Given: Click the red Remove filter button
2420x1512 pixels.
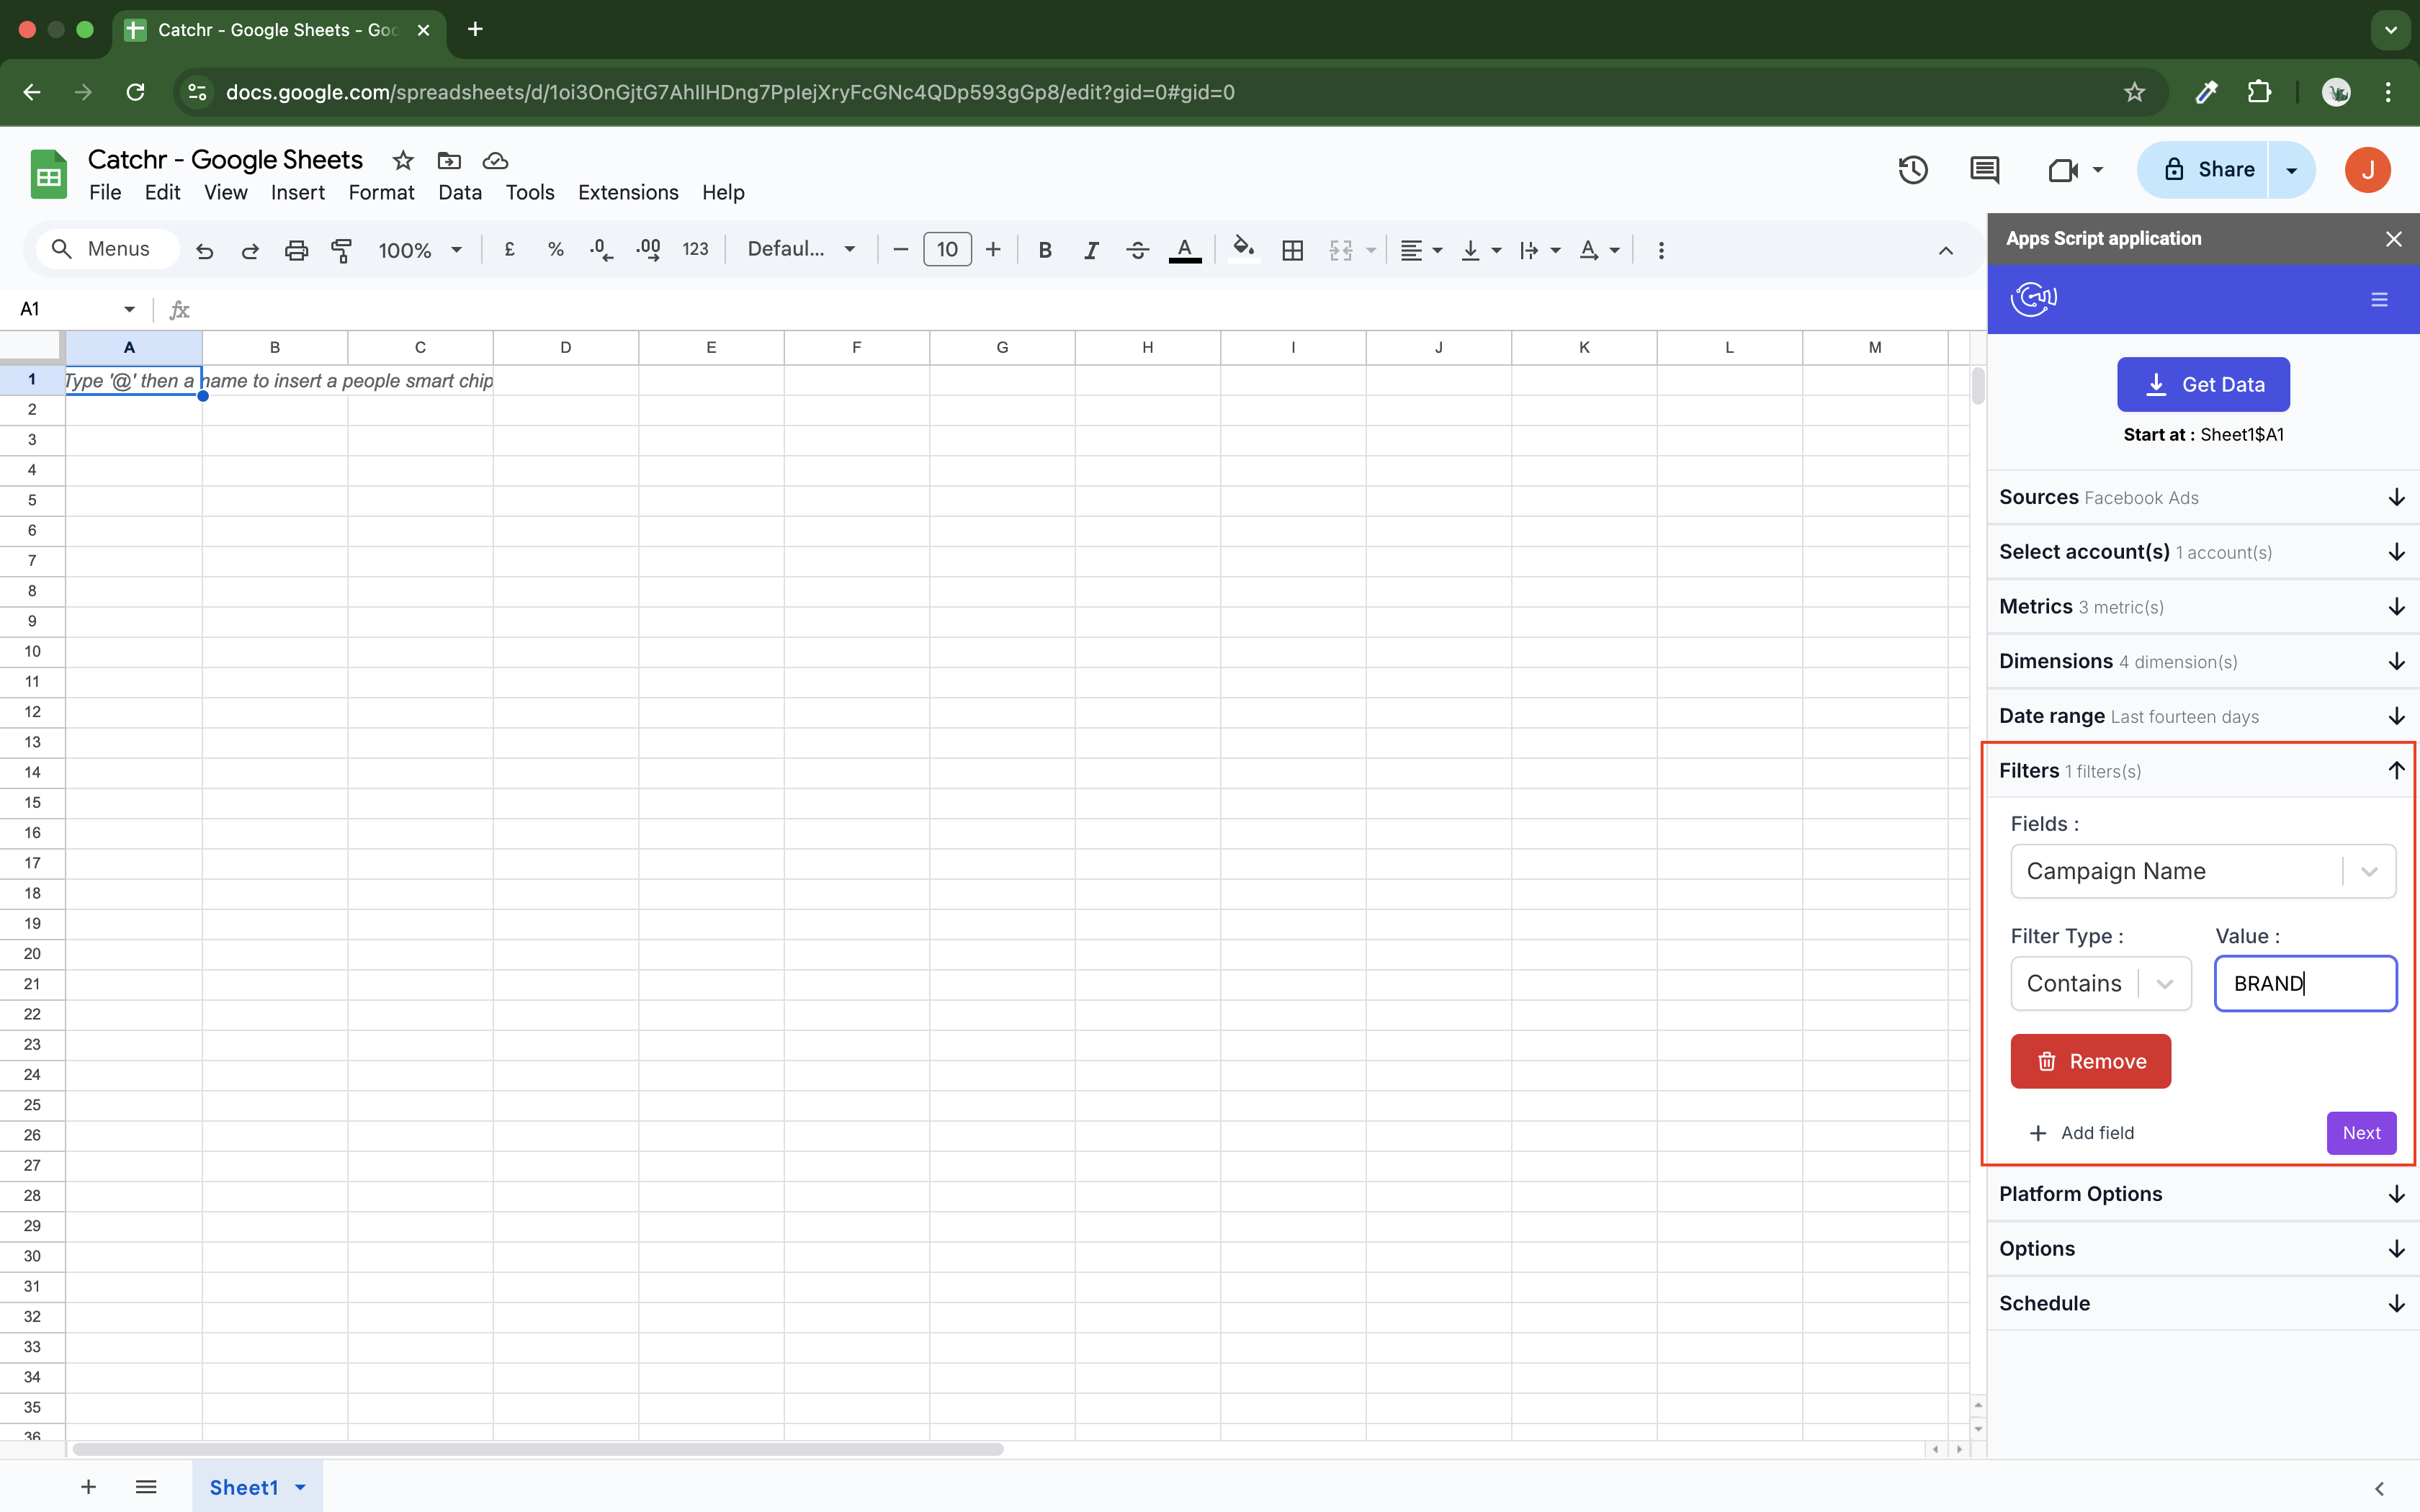Looking at the screenshot, I should tap(2090, 1061).
